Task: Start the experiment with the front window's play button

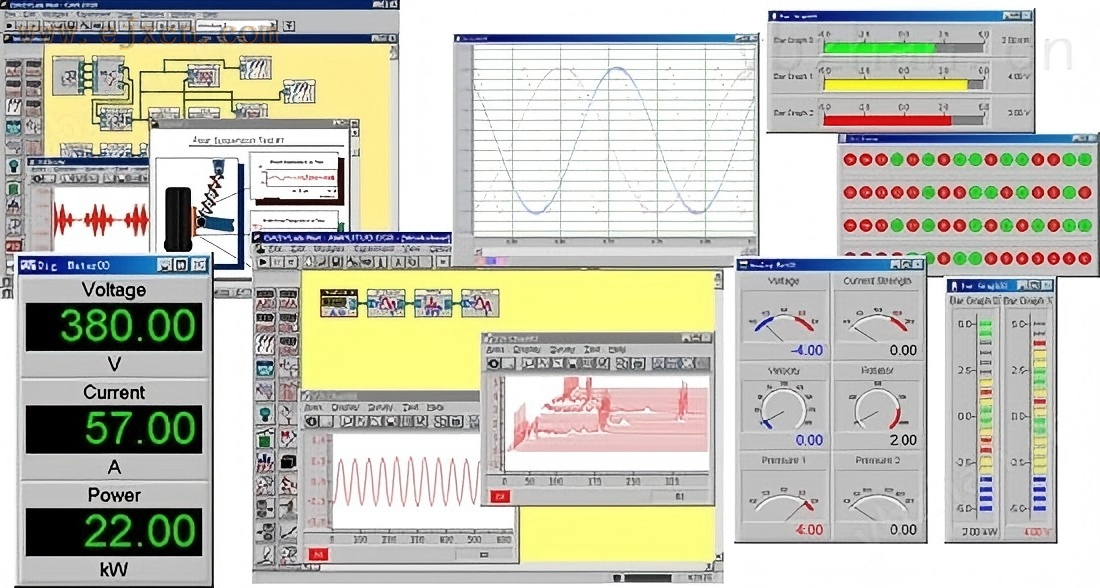Action: [264, 262]
